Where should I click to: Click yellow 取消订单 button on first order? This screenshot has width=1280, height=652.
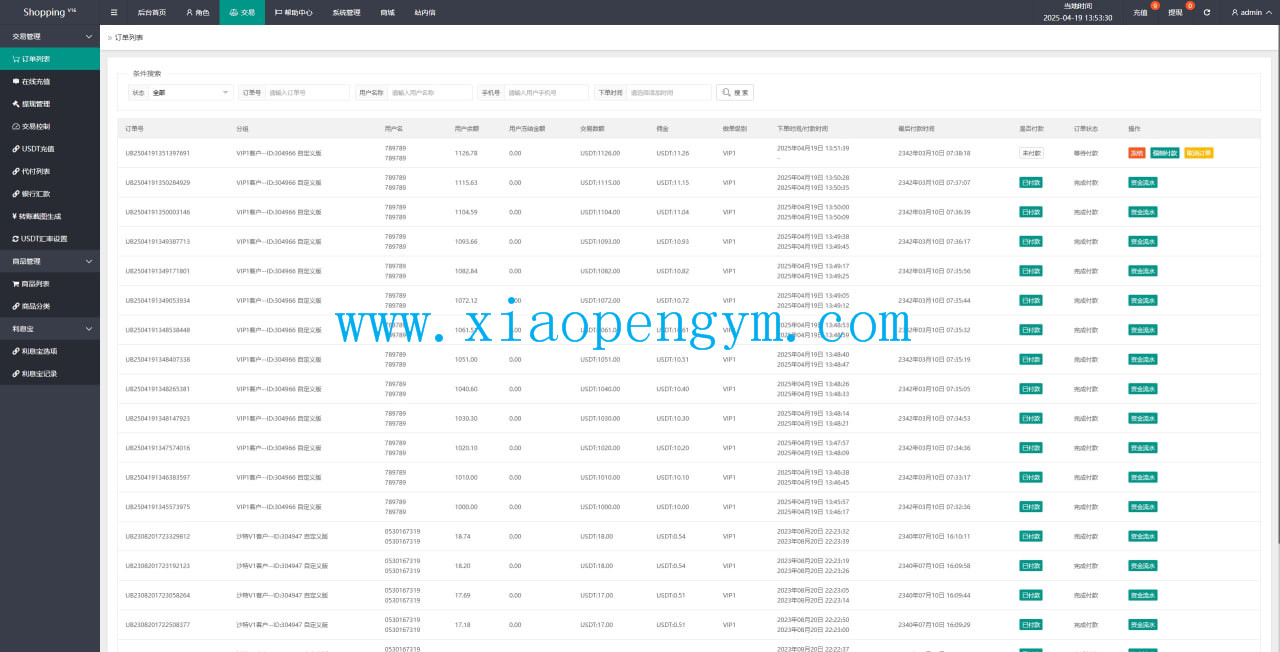coord(1198,153)
